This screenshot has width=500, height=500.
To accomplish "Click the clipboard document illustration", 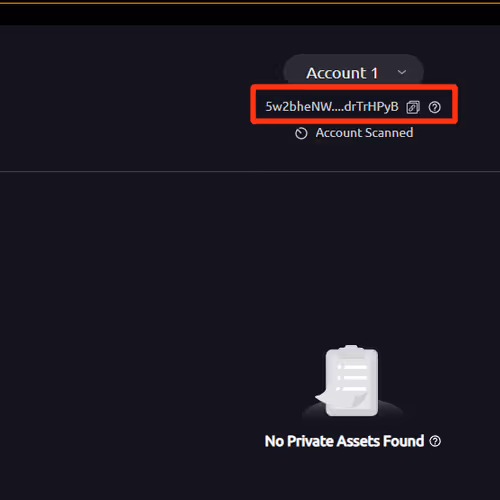I will click(351, 381).
